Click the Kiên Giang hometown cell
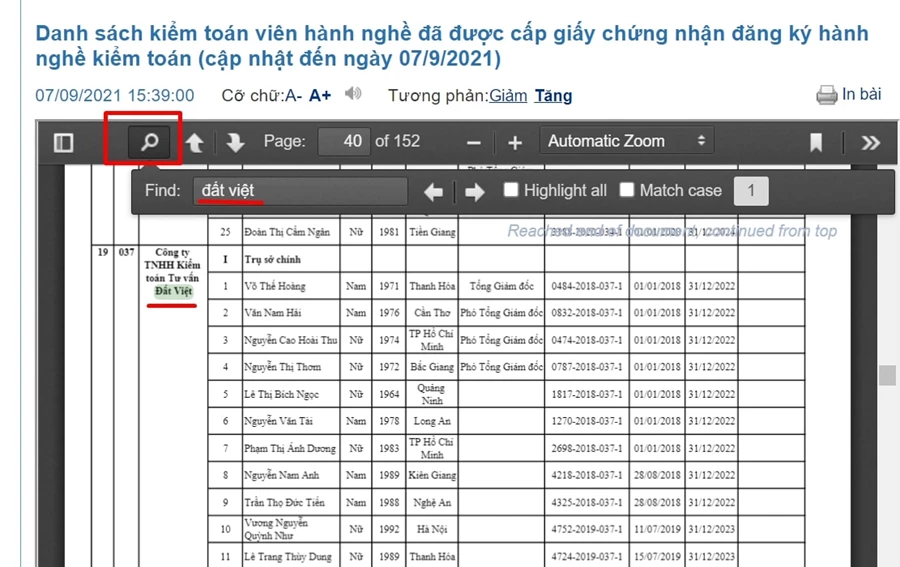900x567 pixels. (432, 475)
